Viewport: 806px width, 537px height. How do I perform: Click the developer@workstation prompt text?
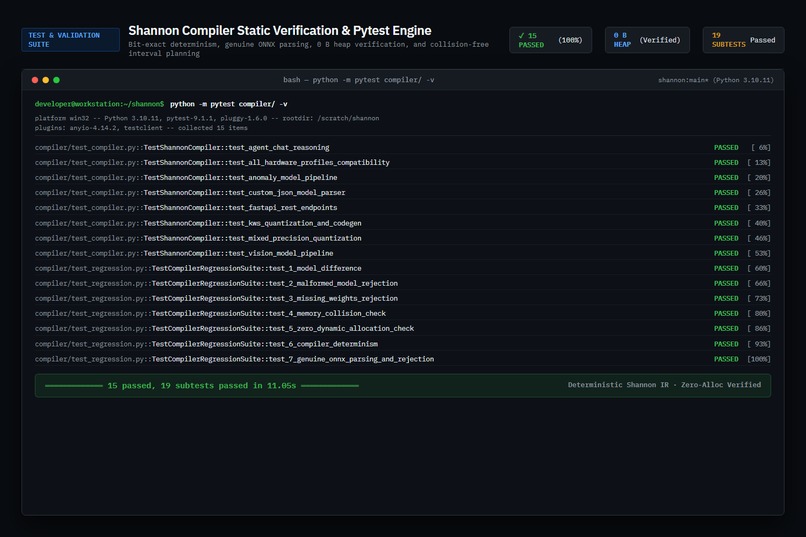(x=99, y=104)
